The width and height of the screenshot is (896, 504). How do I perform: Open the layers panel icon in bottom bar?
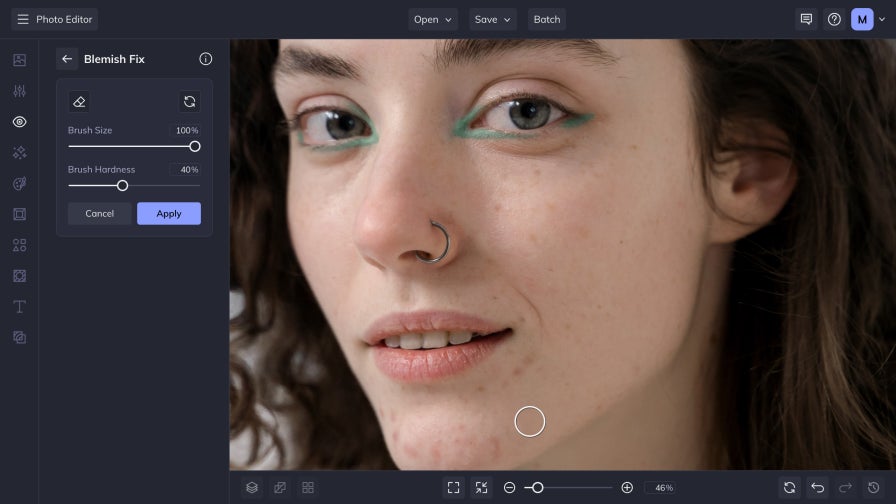click(252, 487)
